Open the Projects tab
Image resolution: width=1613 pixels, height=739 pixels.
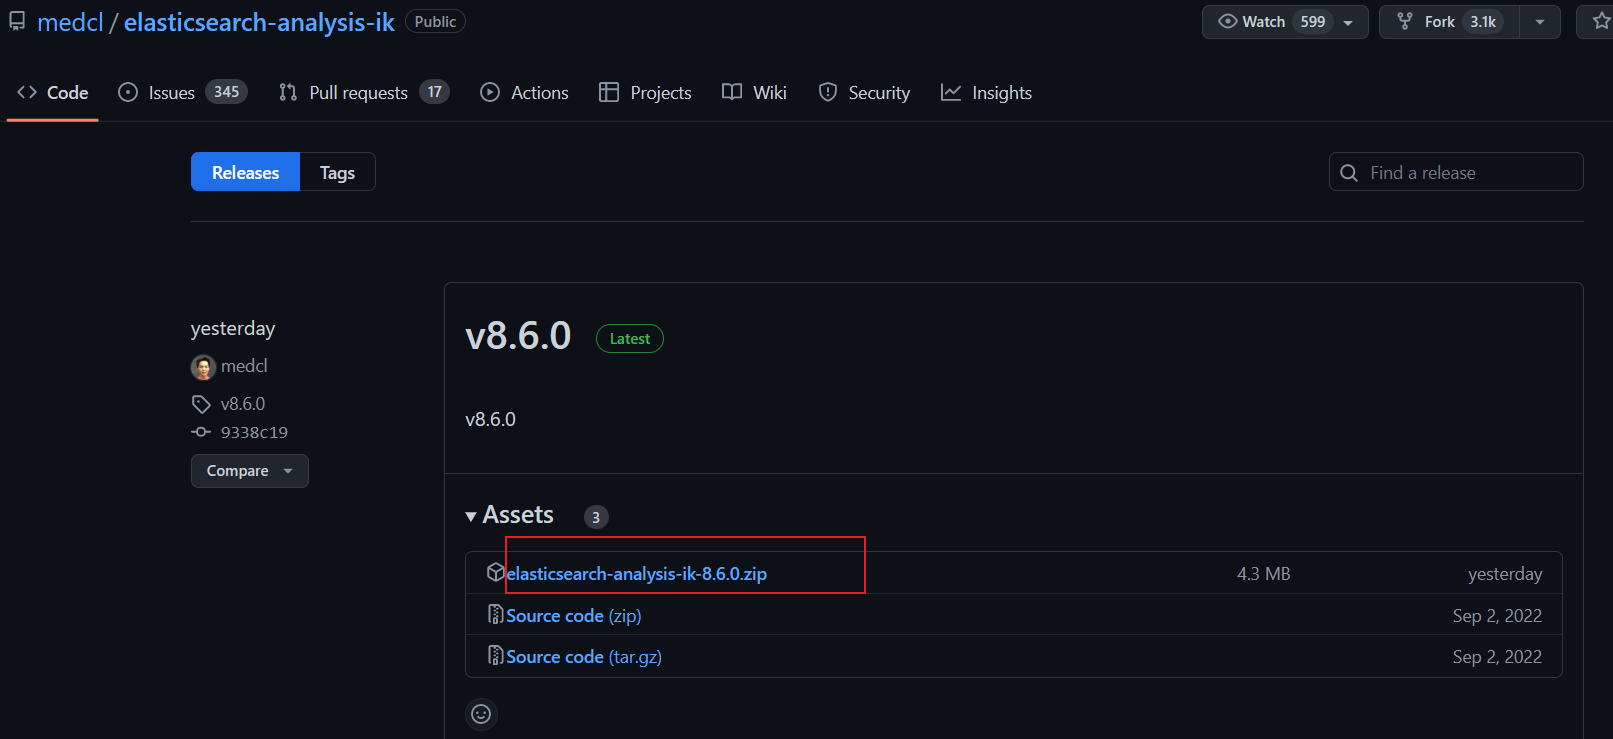click(645, 93)
